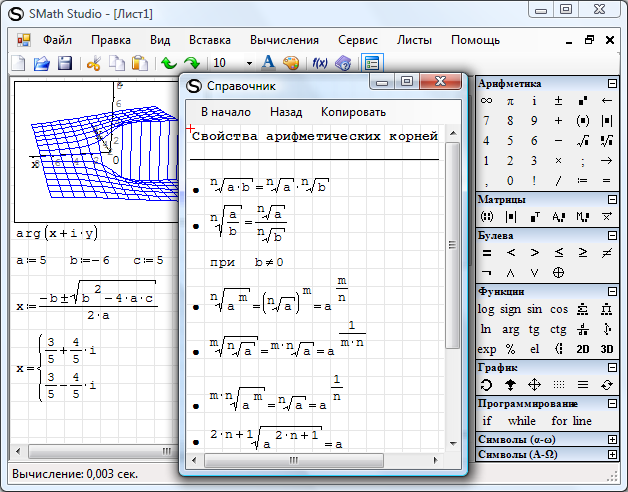Click В начало in Справочник window
Screen dimensions: 628x492
point(226,112)
